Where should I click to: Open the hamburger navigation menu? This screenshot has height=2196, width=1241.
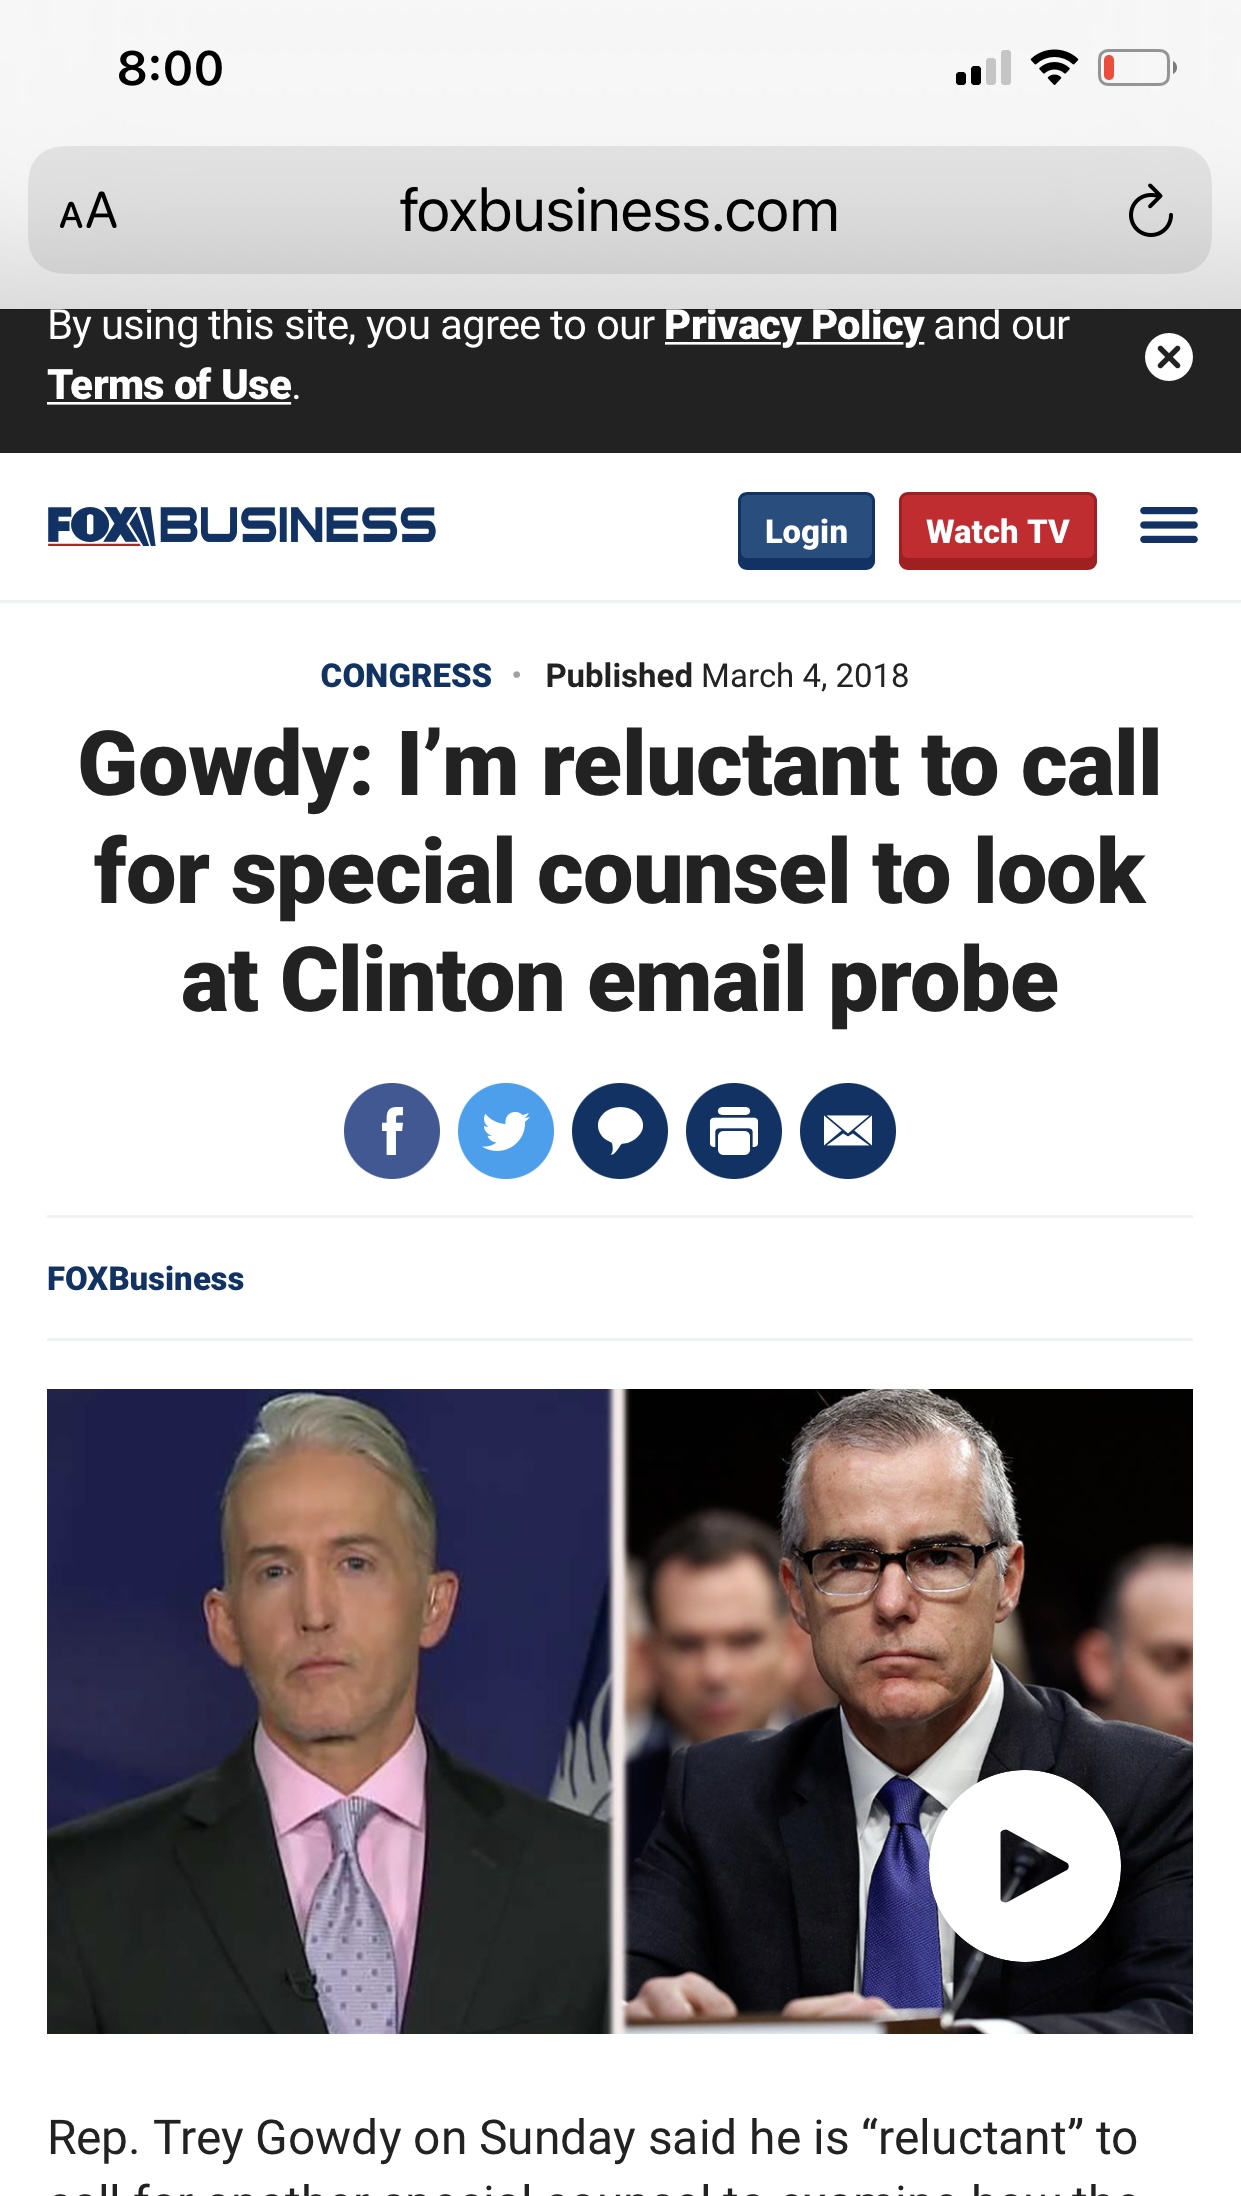pyautogui.click(x=1168, y=526)
